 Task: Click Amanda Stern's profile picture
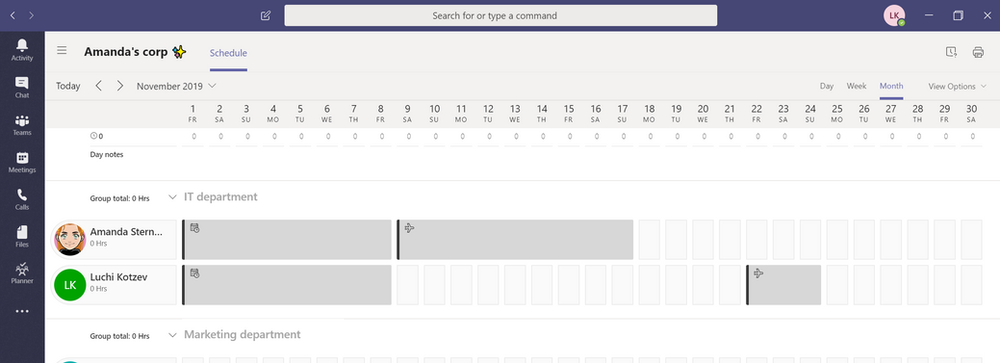(70, 239)
